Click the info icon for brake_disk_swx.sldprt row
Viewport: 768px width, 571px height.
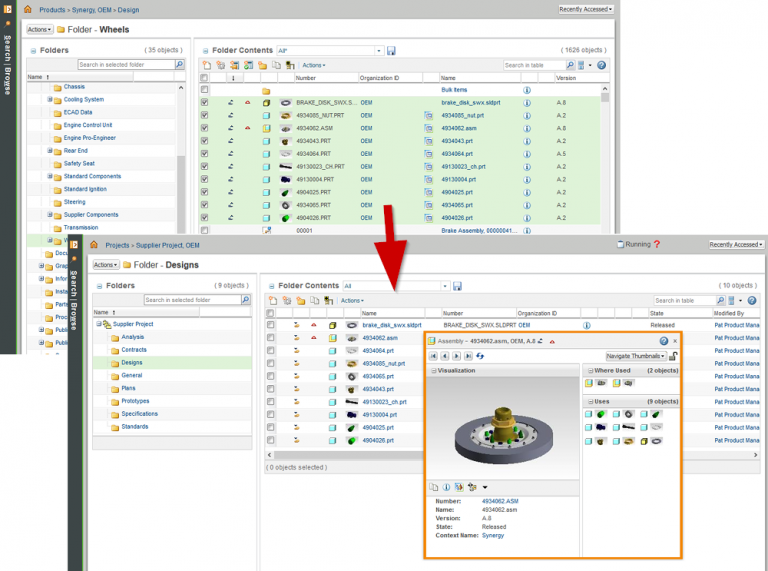click(586, 325)
